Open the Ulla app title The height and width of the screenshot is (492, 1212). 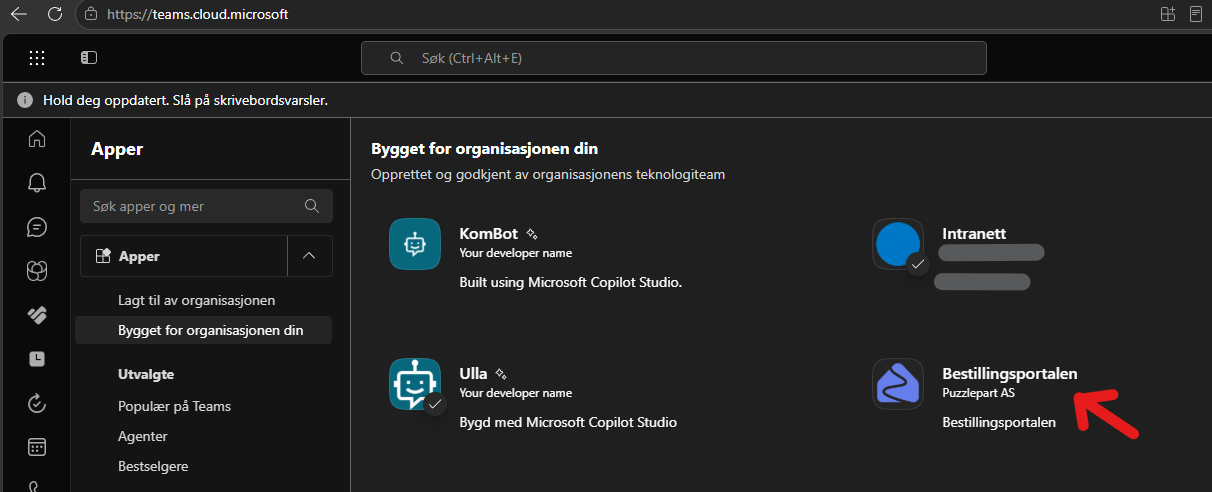click(473, 374)
